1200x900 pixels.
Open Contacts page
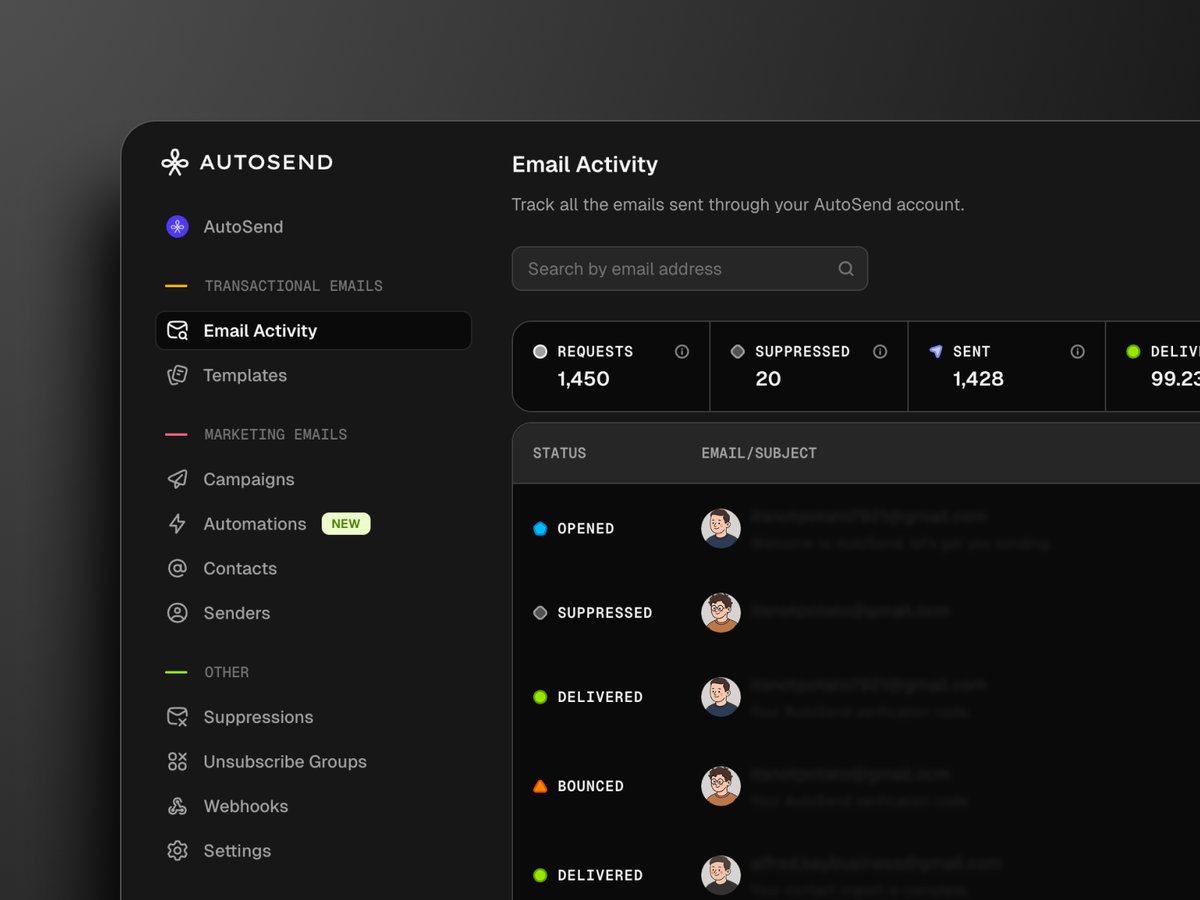click(x=240, y=568)
